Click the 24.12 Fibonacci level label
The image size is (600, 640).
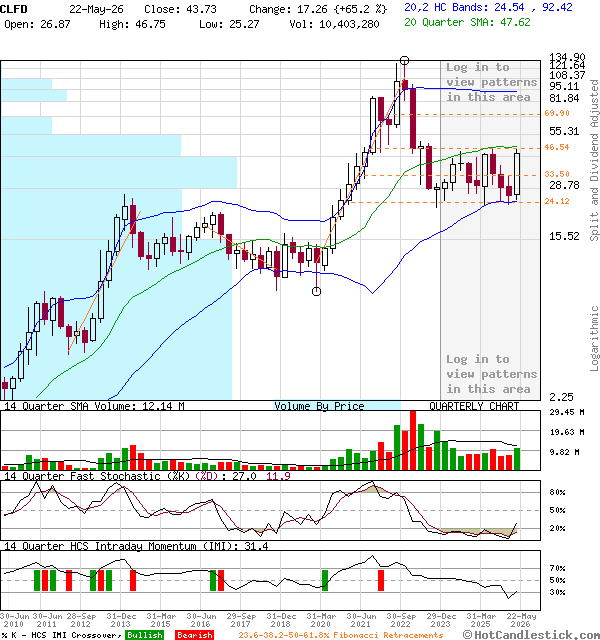tap(557, 201)
